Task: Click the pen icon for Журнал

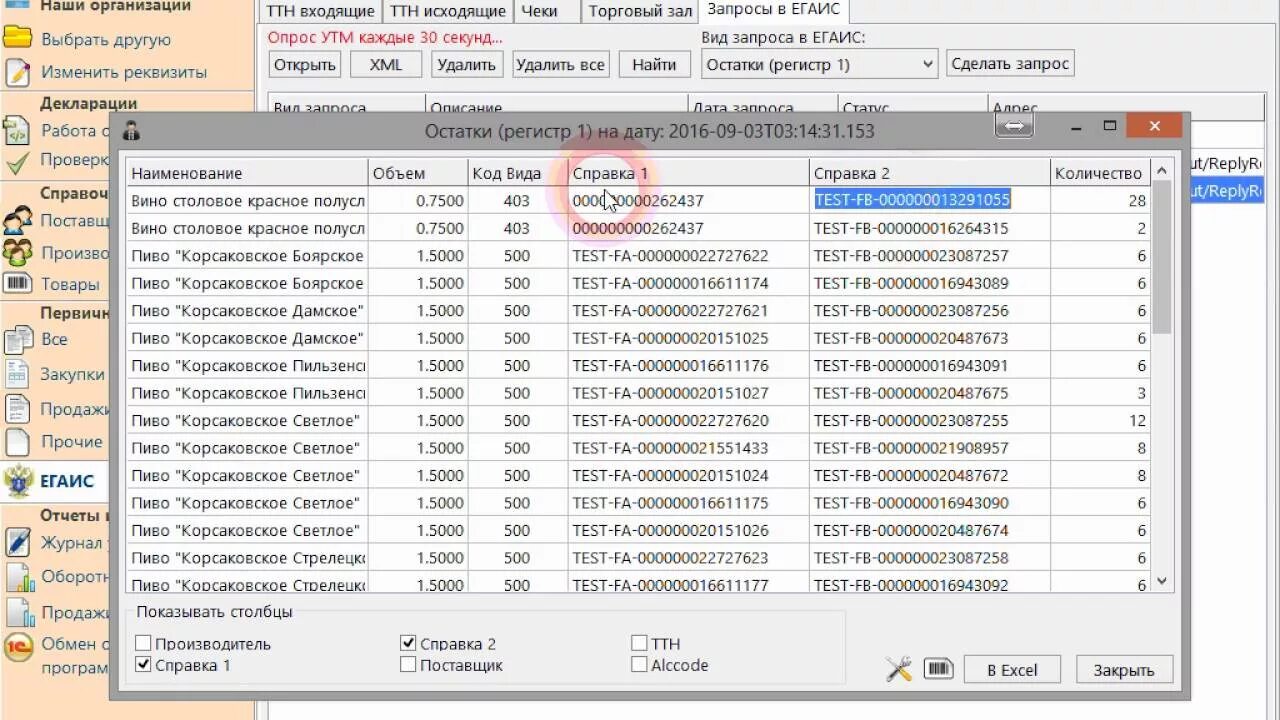Action: [18, 543]
